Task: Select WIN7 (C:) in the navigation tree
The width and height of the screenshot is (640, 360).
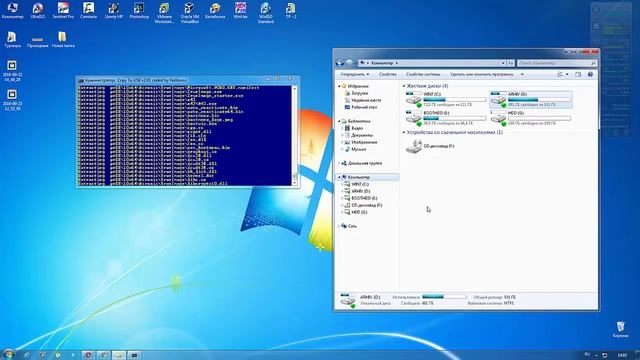Action: [x=360, y=184]
